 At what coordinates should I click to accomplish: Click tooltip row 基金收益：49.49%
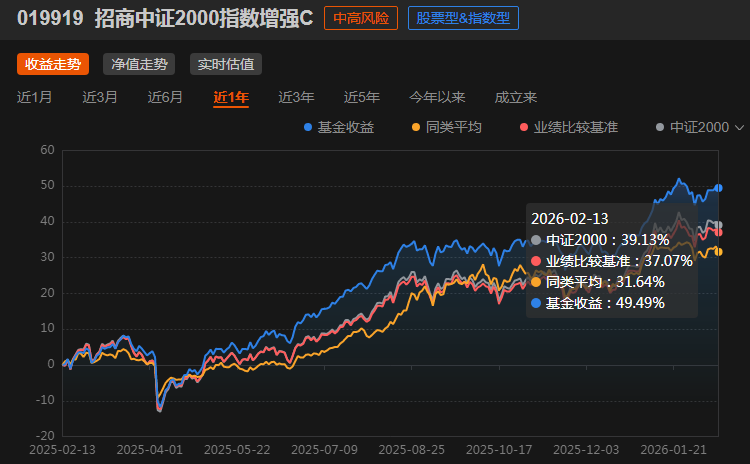pyautogui.click(x=598, y=303)
